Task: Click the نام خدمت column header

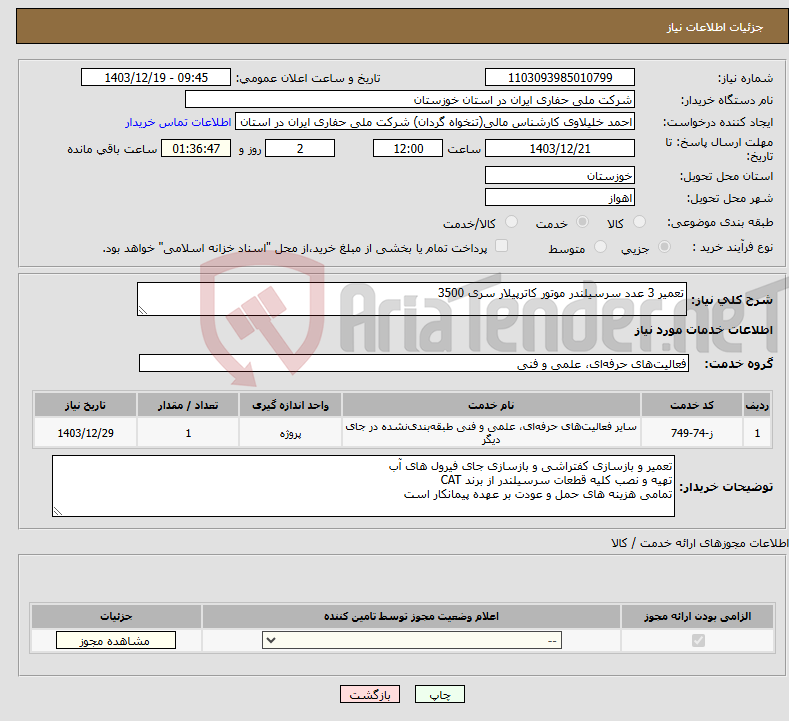Action: (x=491, y=406)
